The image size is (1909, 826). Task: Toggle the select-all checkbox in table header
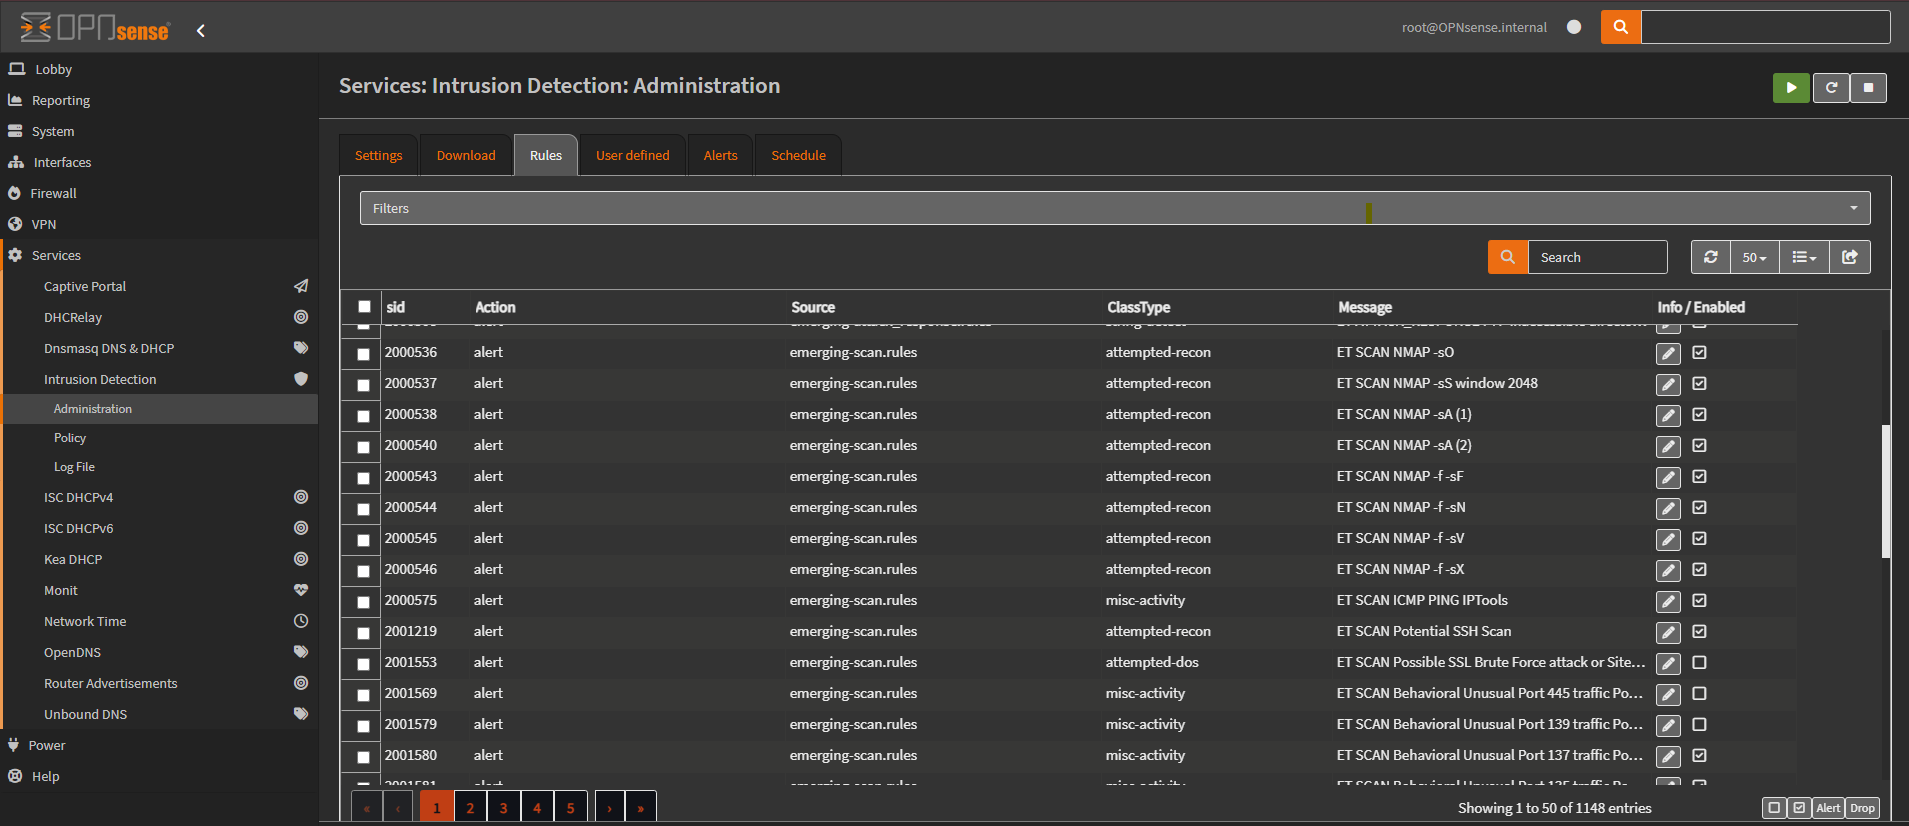coord(364,307)
